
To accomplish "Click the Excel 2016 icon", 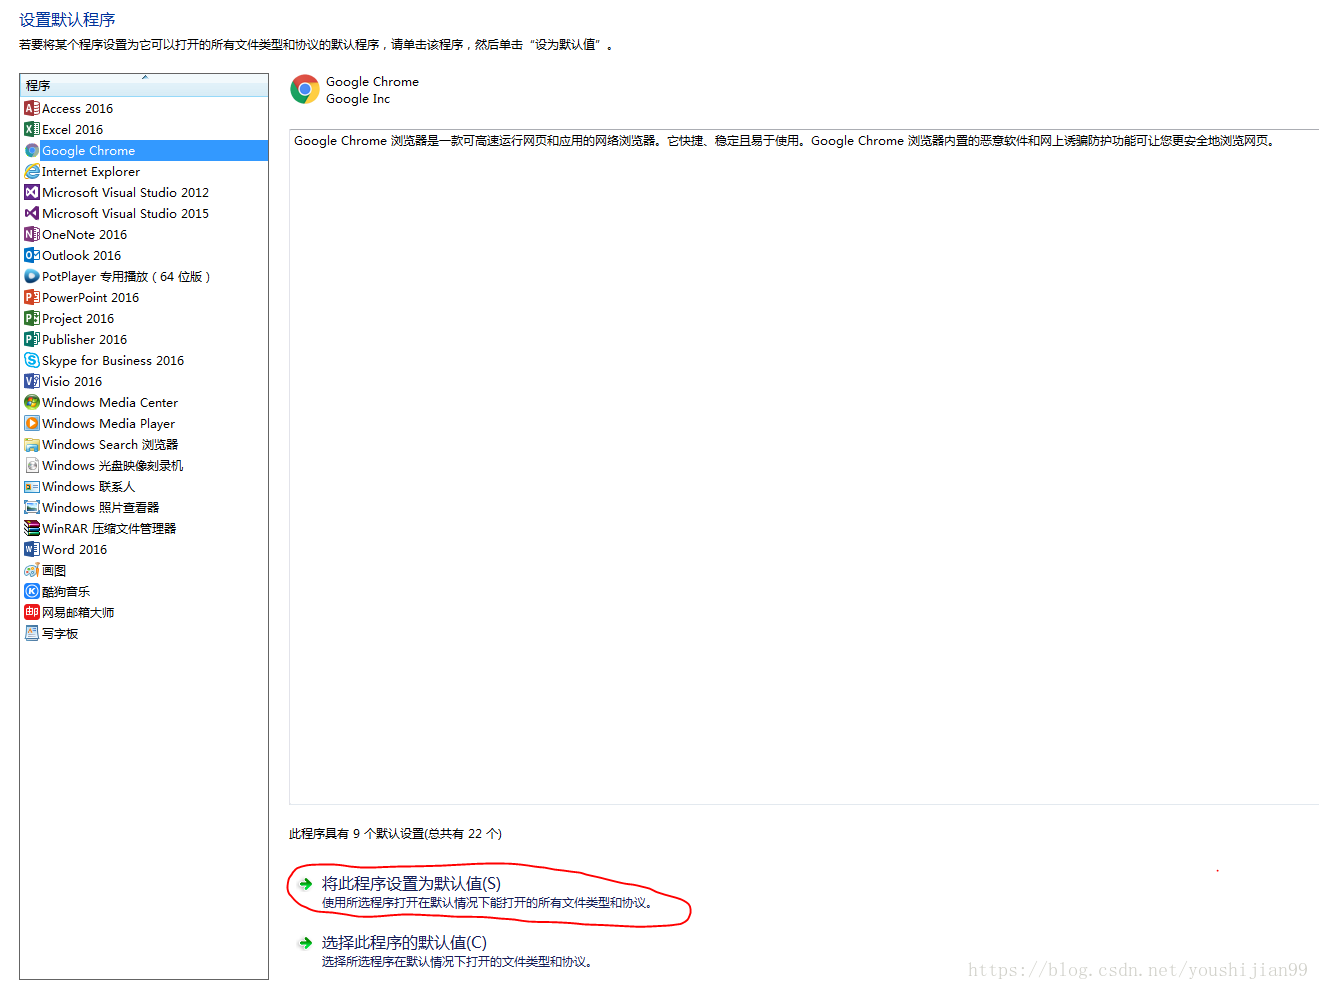I will click(x=32, y=129).
